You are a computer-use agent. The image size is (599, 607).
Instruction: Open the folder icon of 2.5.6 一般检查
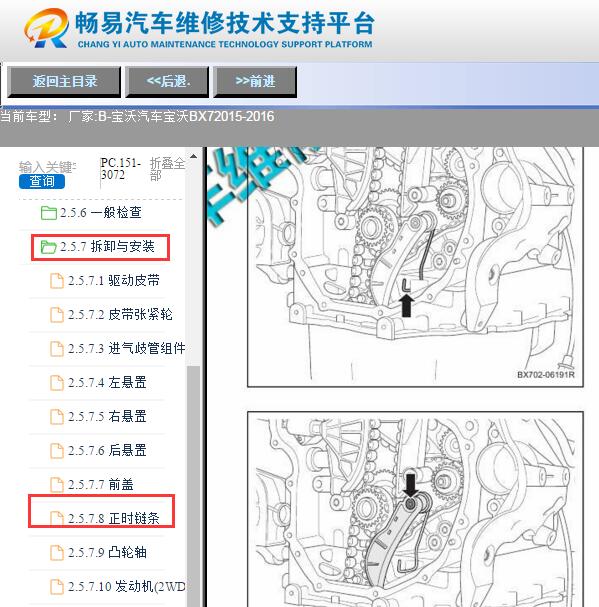(x=49, y=213)
